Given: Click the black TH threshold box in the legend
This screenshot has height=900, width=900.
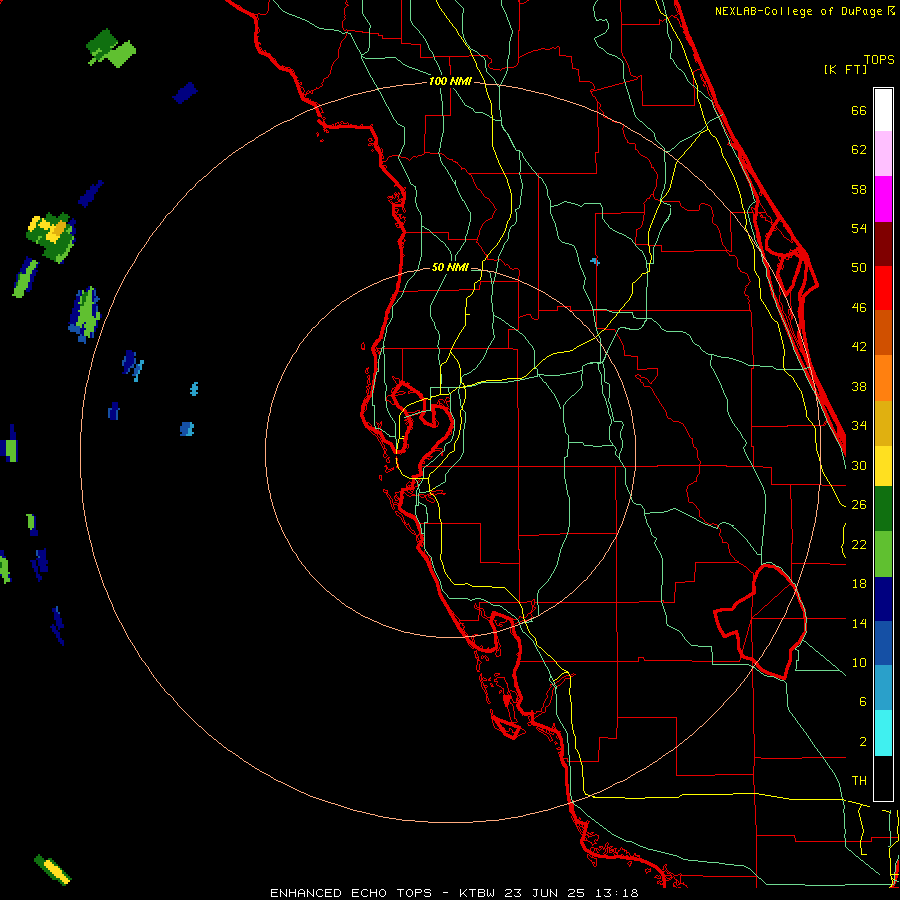Looking at the screenshot, I should 883,778.
